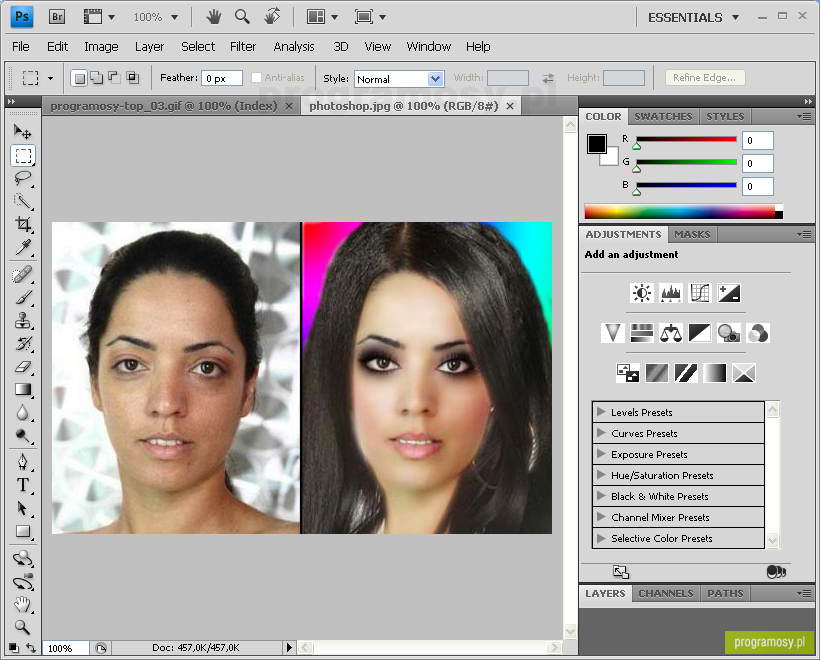Select the Healing Brush tool

point(22,275)
